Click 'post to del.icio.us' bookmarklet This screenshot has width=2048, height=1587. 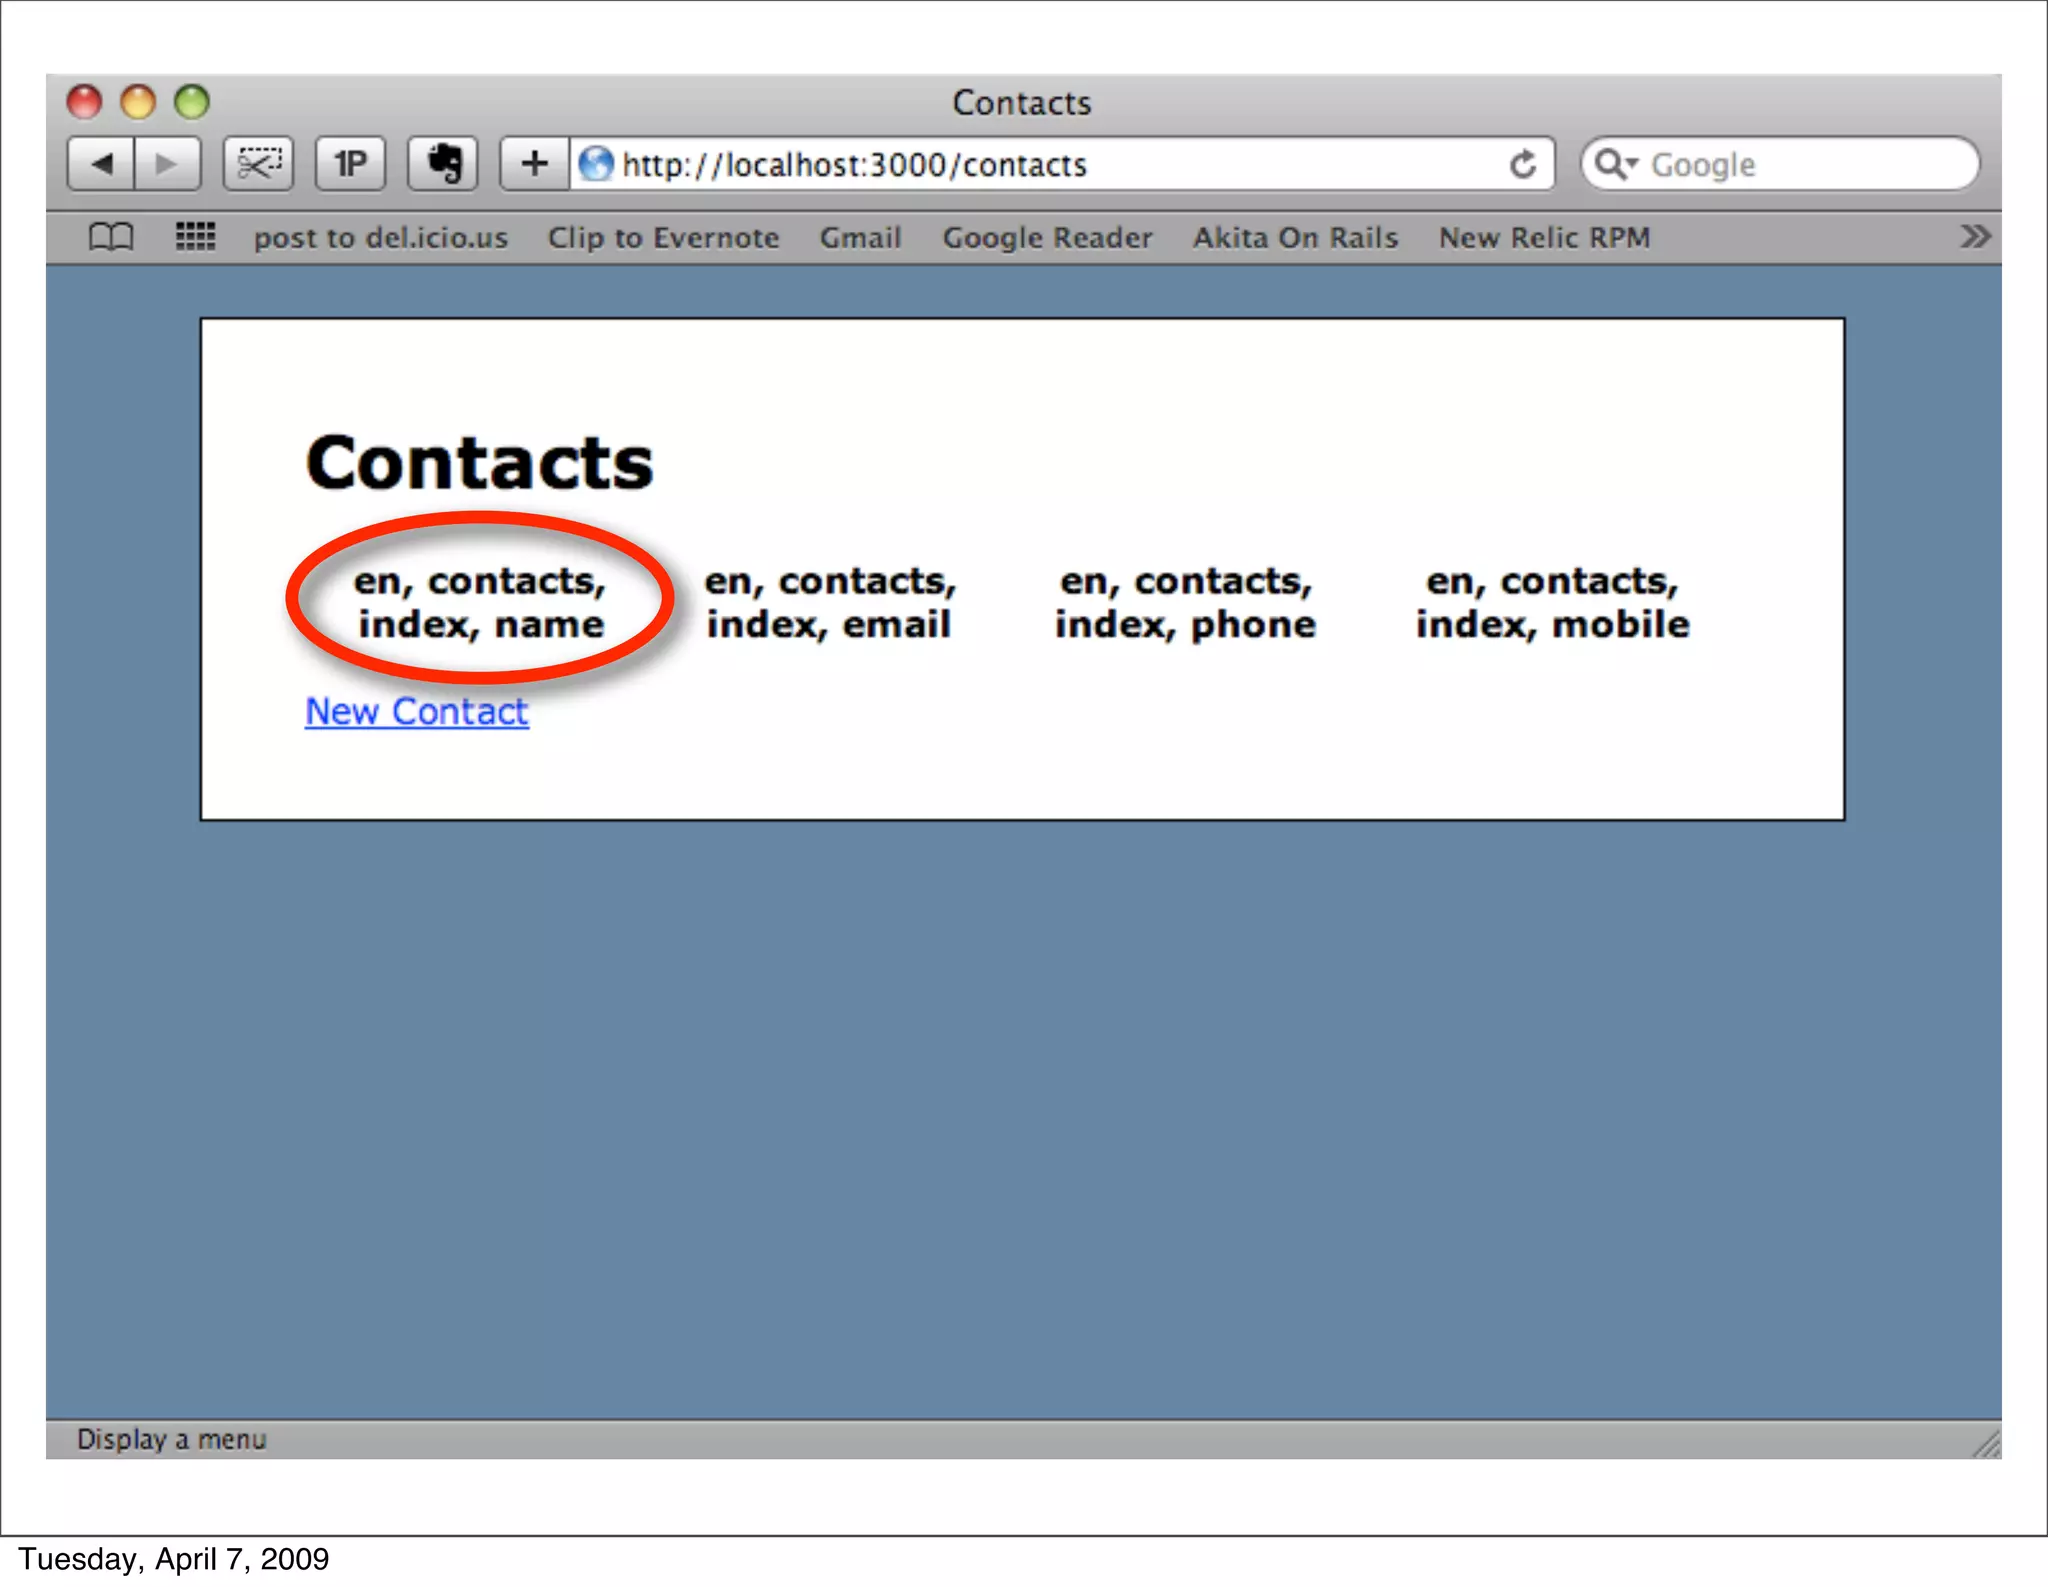[380, 238]
